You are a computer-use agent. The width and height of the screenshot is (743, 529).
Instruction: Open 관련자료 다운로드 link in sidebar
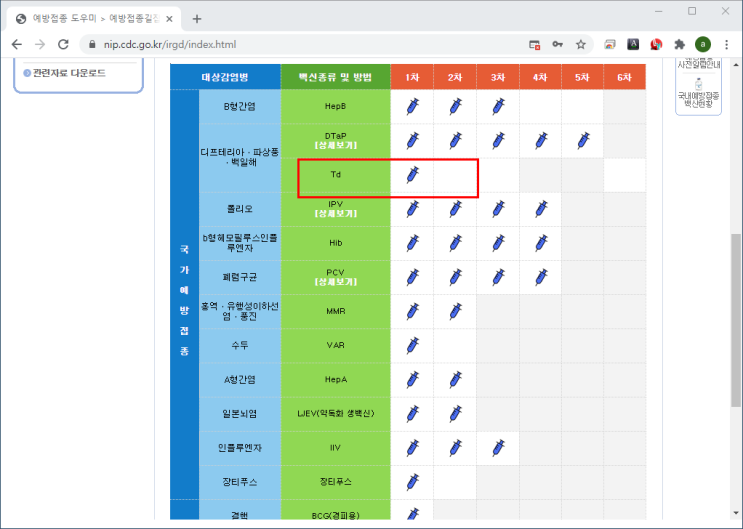coord(69,73)
